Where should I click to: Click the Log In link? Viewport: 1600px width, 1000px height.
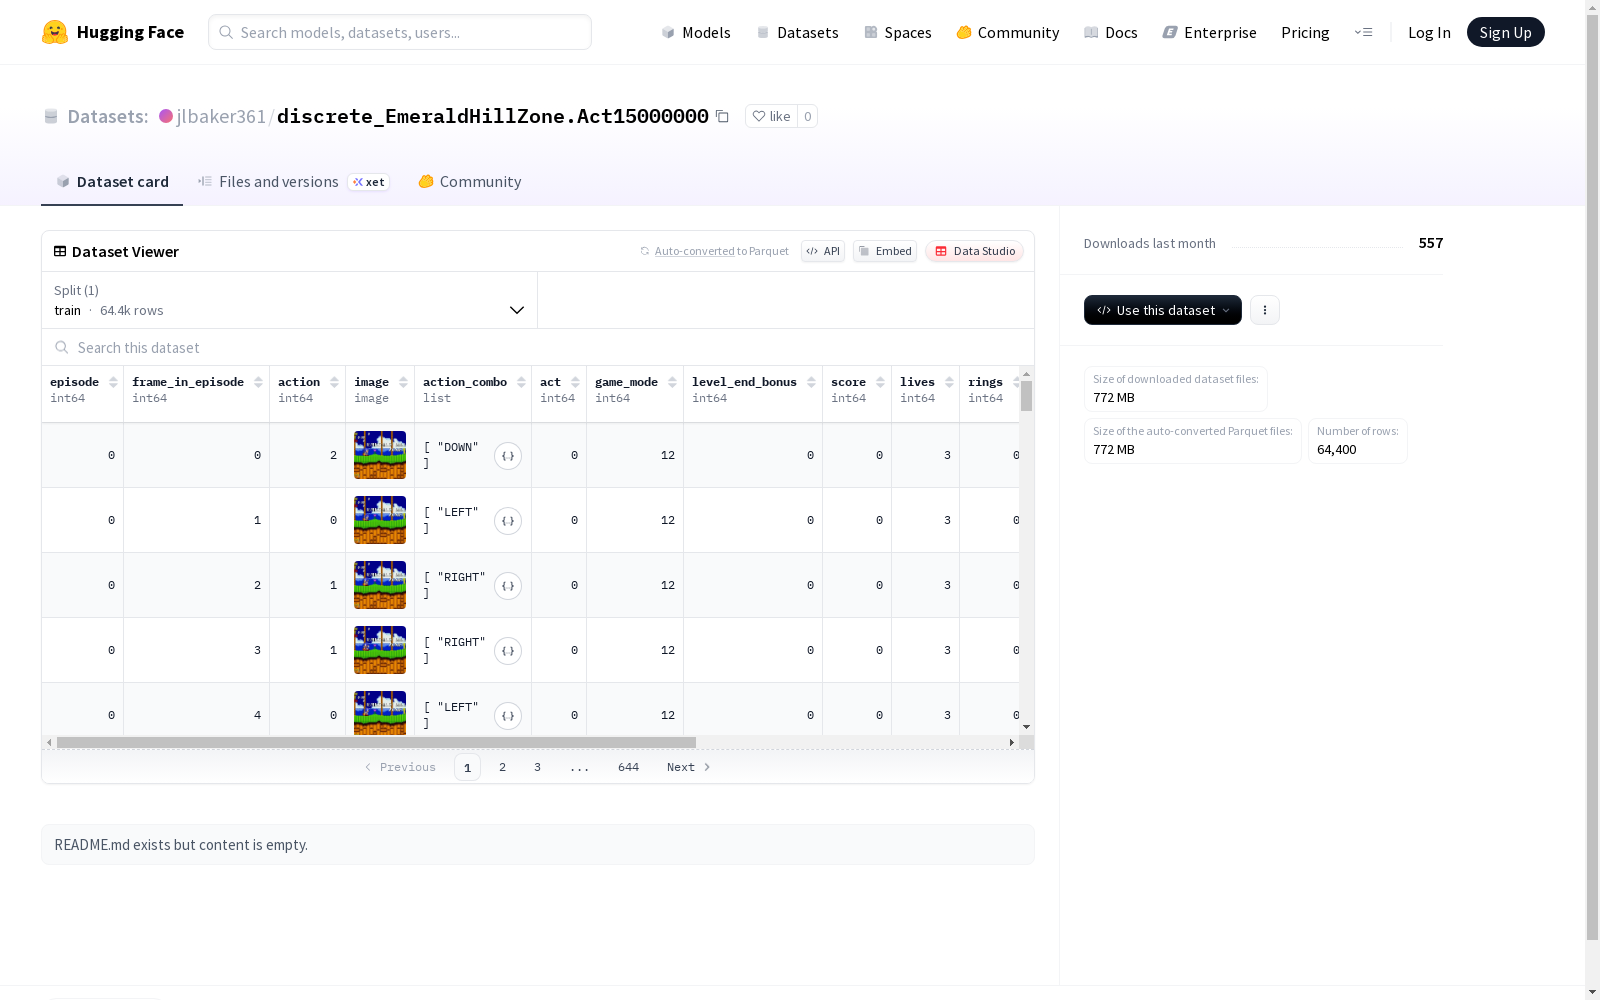(1429, 32)
